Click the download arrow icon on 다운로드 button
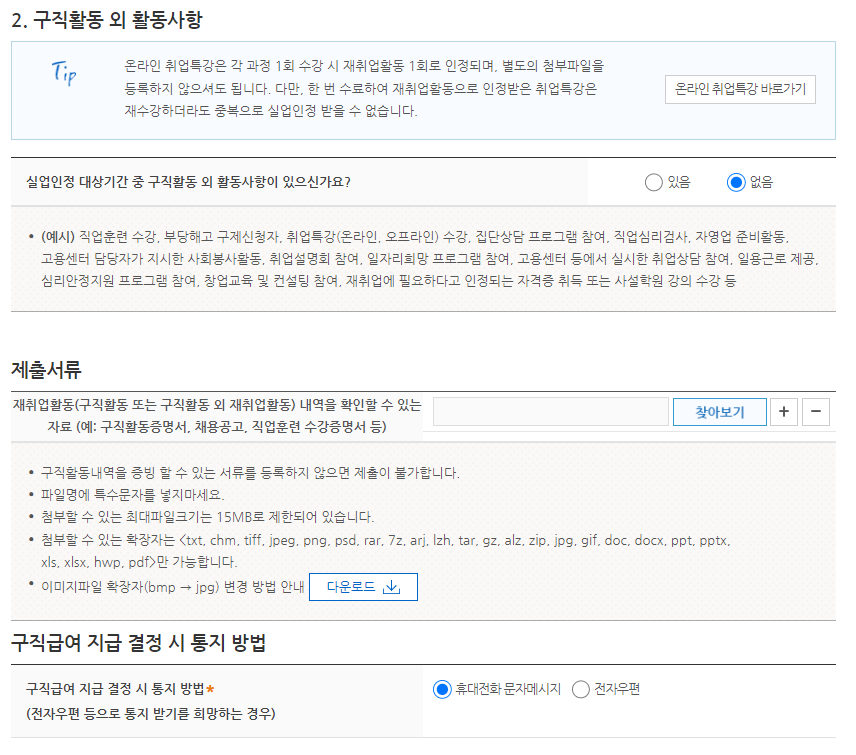The height and width of the screenshot is (755, 856). tap(392, 587)
